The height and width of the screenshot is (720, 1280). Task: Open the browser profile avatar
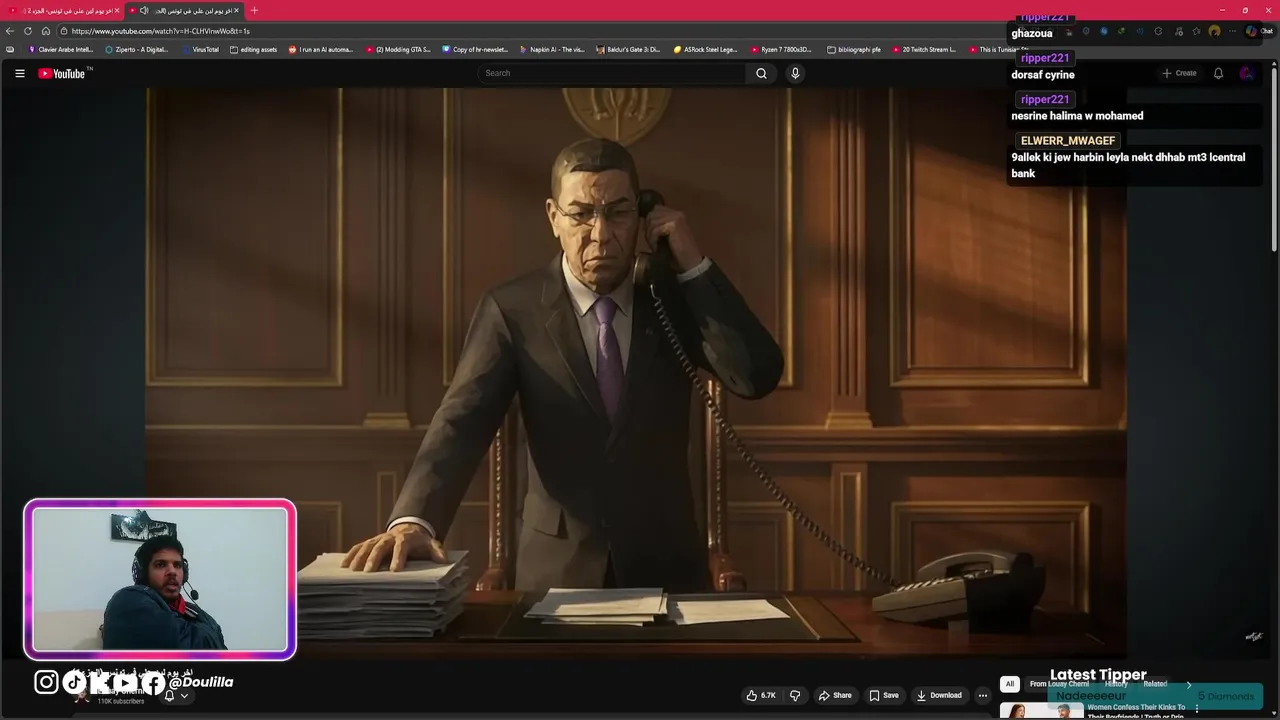tap(1214, 31)
